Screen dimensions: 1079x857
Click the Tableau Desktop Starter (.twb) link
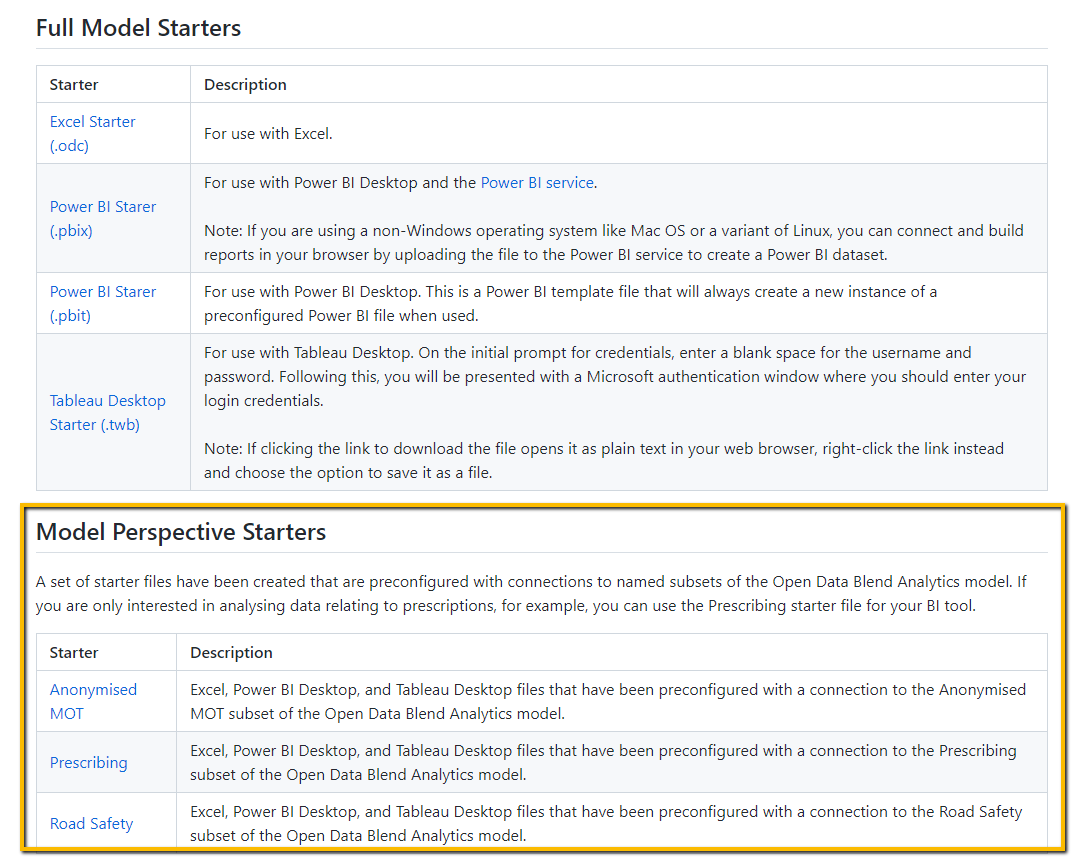pos(107,412)
